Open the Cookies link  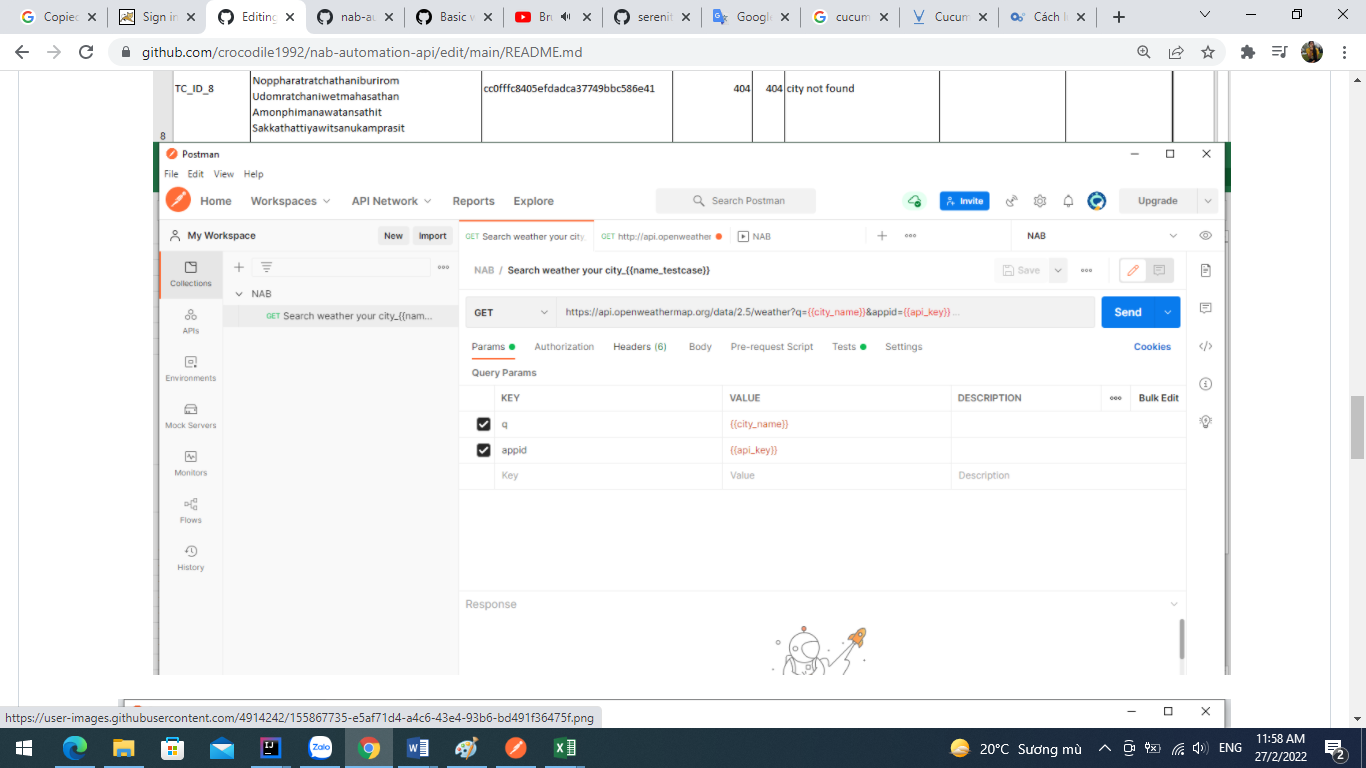[x=1152, y=347]
